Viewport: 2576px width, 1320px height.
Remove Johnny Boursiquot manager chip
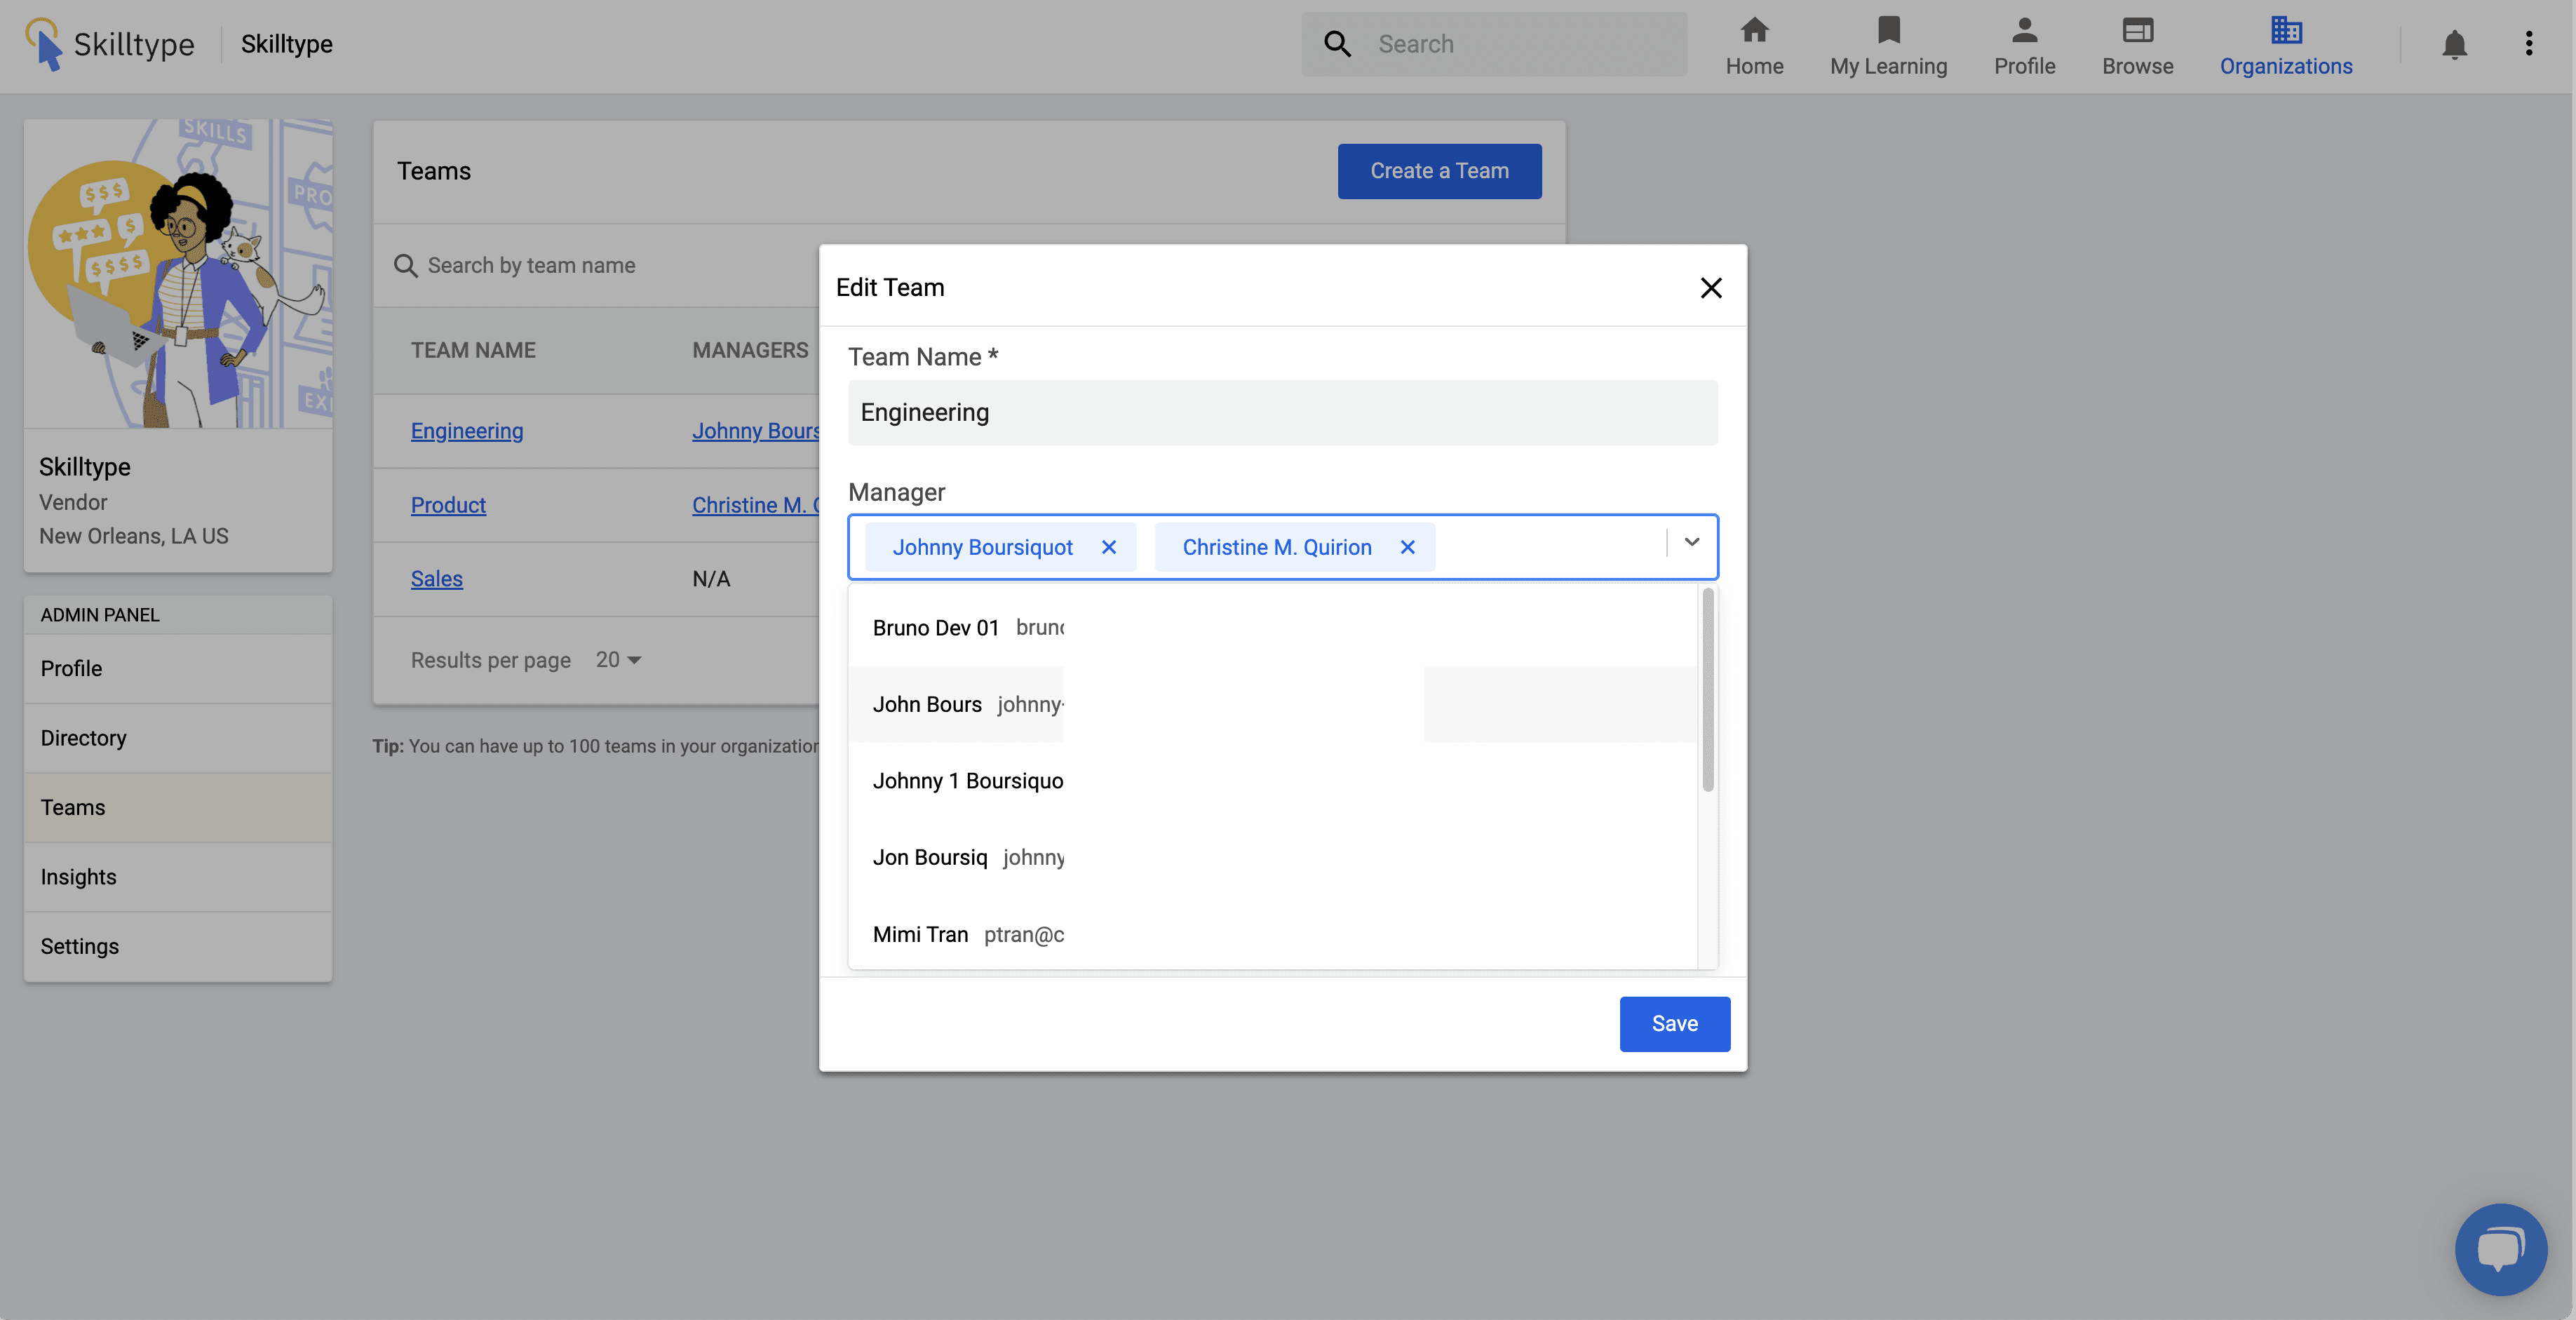[1108, 547]
